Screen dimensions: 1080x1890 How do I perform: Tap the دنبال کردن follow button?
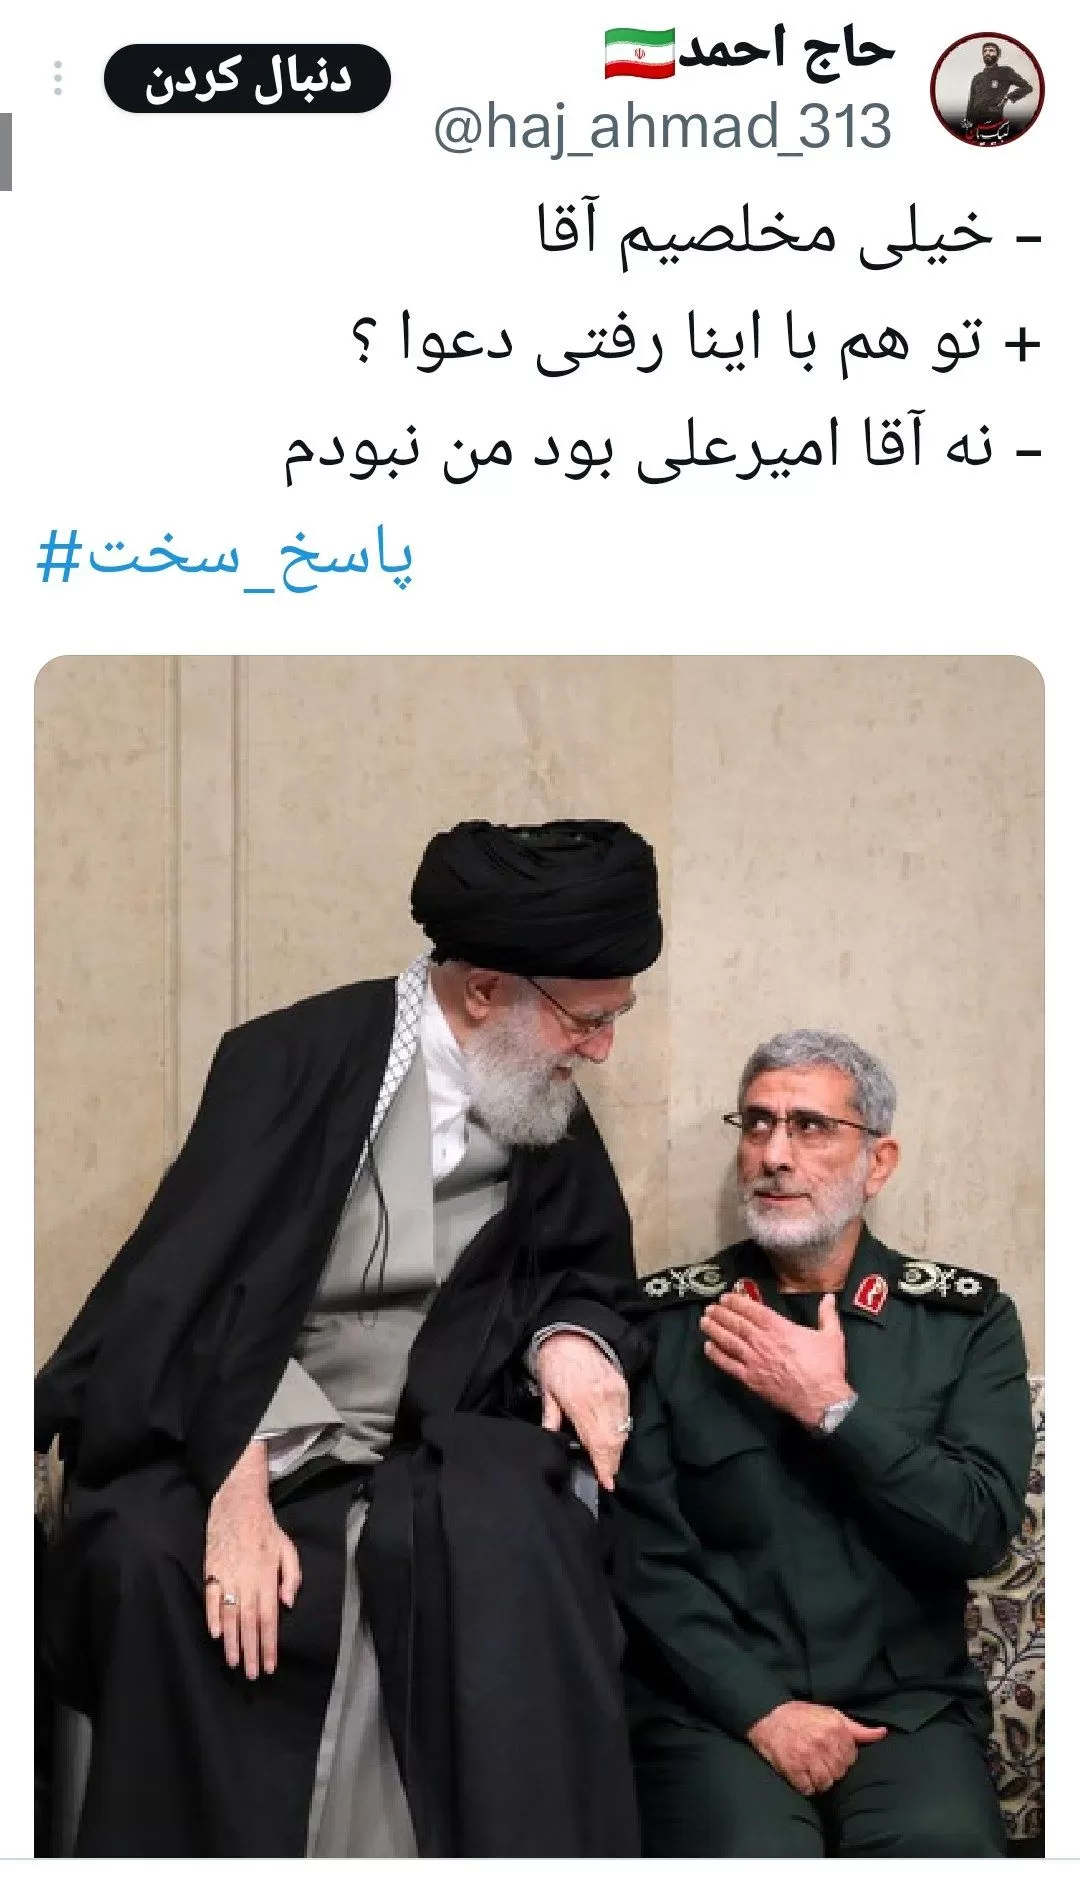(247, 78)
